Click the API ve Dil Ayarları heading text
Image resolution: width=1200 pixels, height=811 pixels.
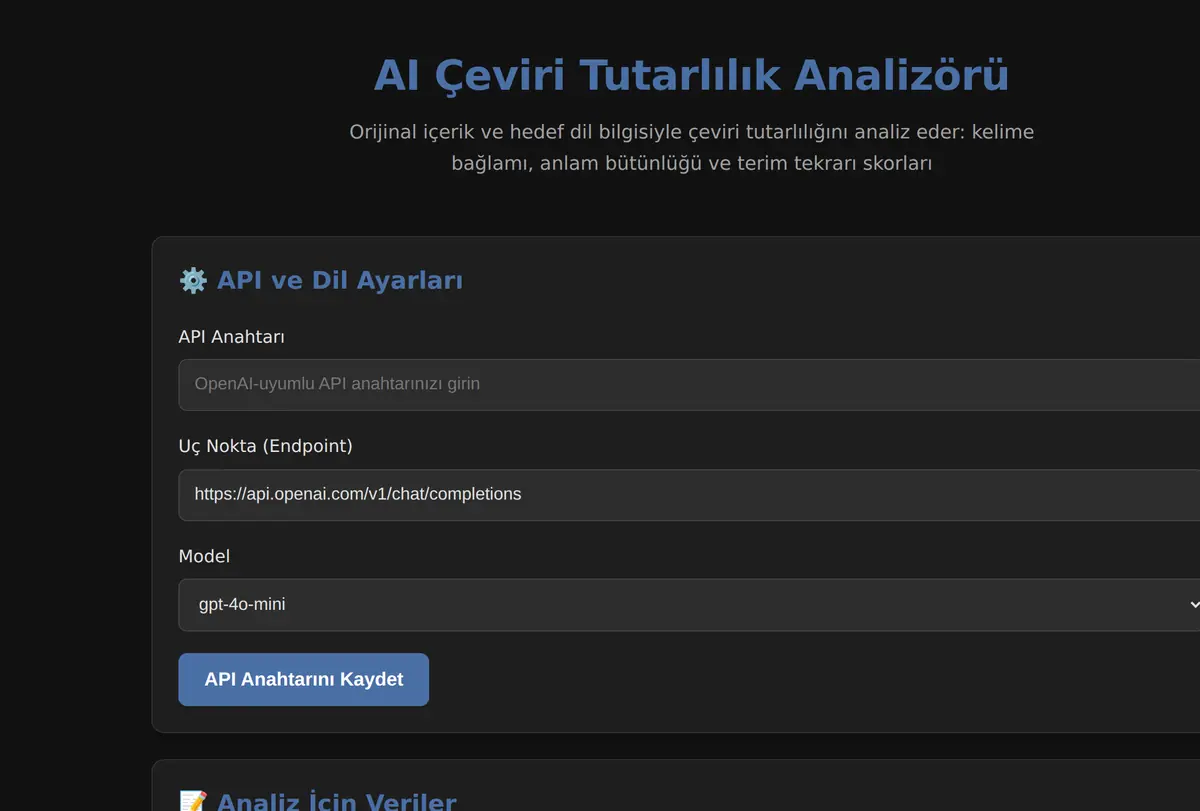[340, 280]
